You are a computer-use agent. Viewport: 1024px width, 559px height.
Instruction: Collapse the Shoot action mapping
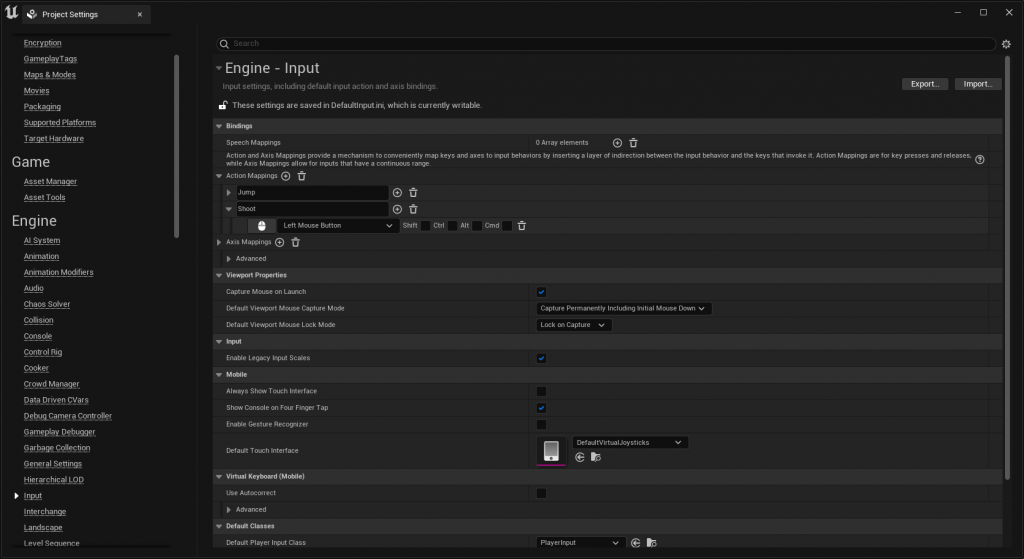tap(229, 209)
